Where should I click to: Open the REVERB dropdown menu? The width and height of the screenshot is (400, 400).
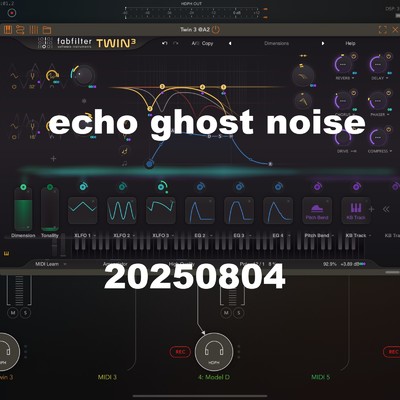[x=345, y=78]
